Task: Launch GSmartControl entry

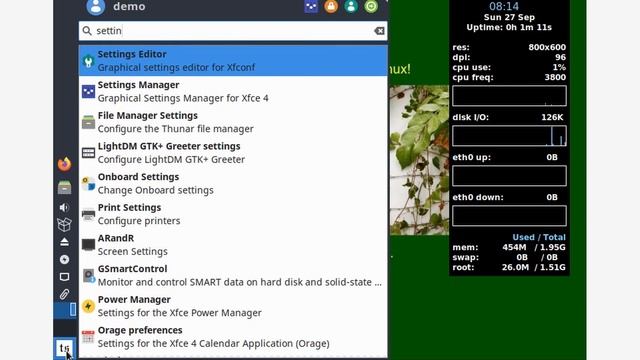Action: point(233,275)
